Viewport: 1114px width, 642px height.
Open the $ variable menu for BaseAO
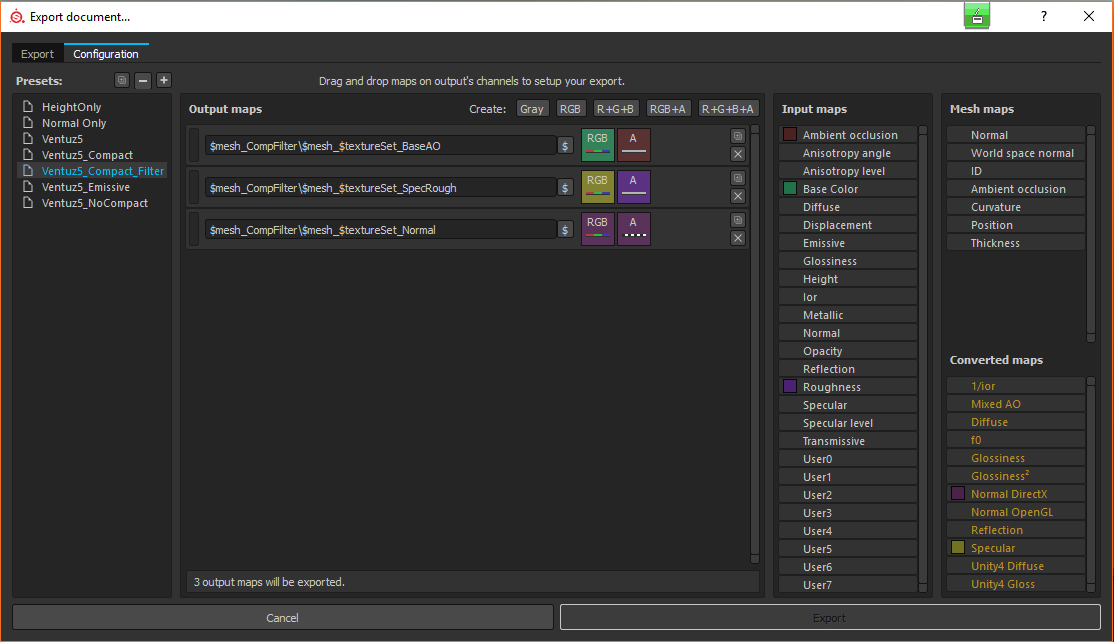[x=565, y=146]
